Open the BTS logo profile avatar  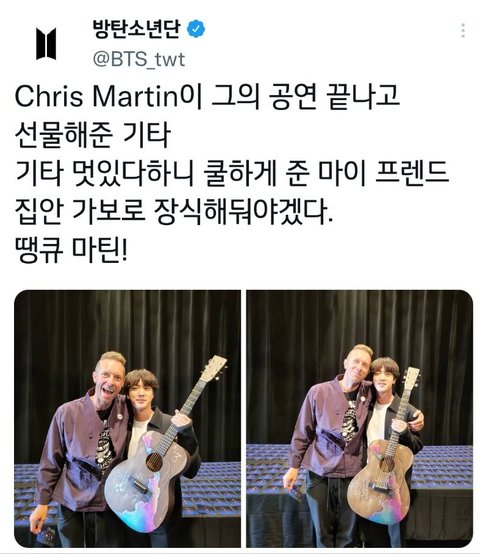pos(46,43)
